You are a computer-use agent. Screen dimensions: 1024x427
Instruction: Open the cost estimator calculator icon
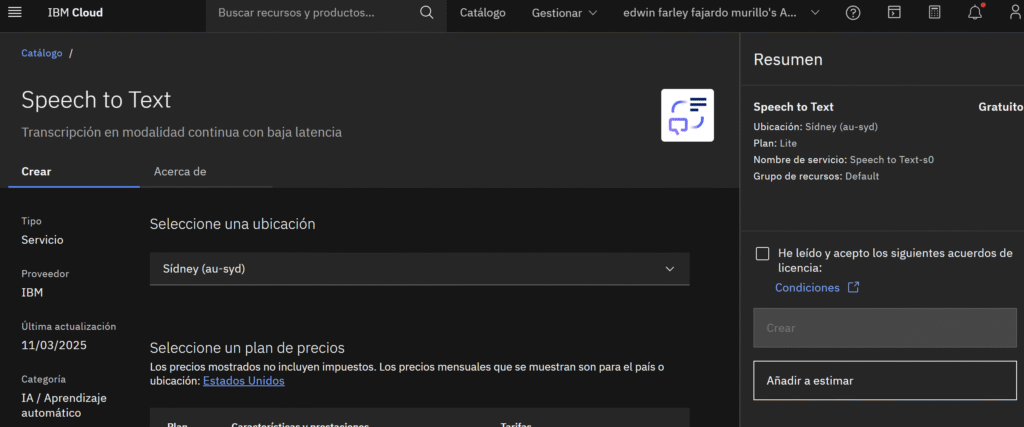934,13
